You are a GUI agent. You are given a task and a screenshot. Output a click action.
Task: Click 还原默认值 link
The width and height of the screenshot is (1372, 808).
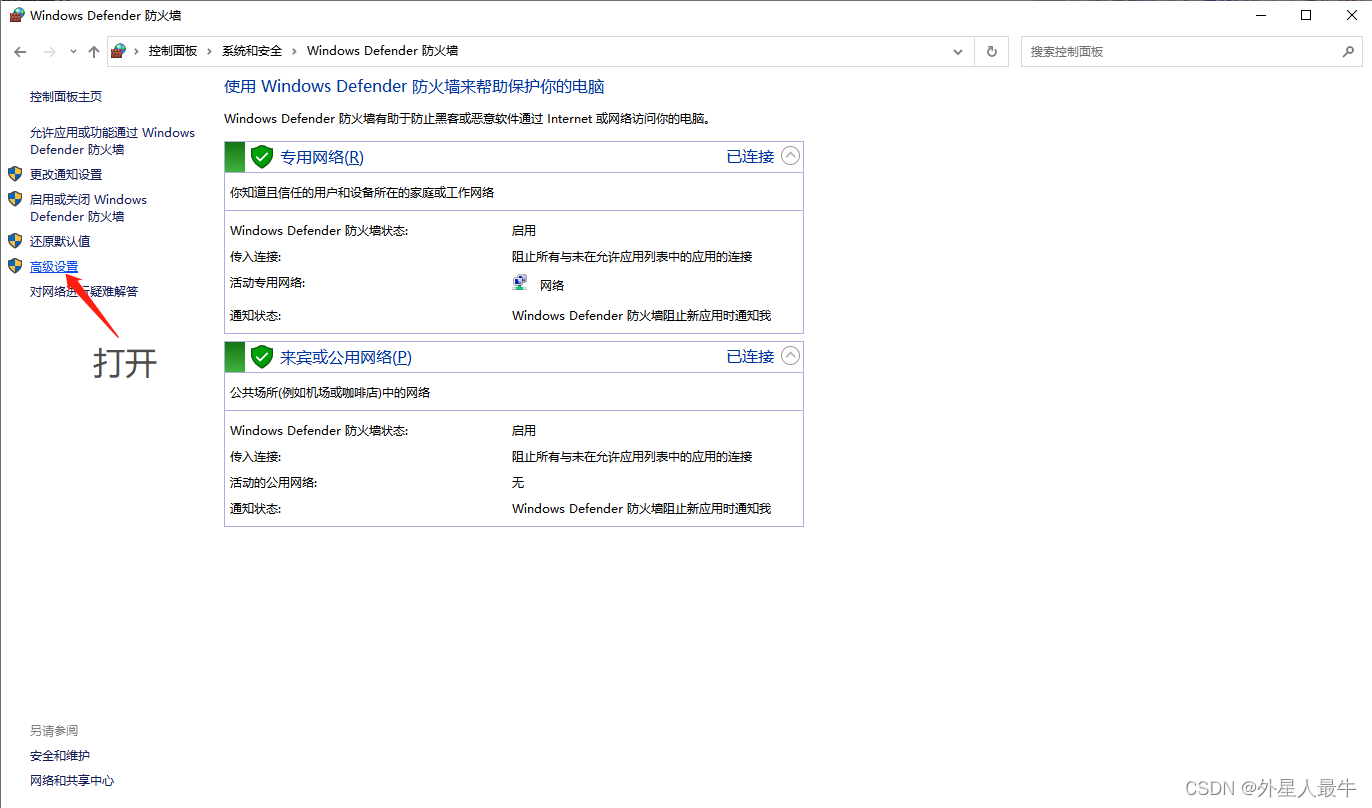(60, 242)
